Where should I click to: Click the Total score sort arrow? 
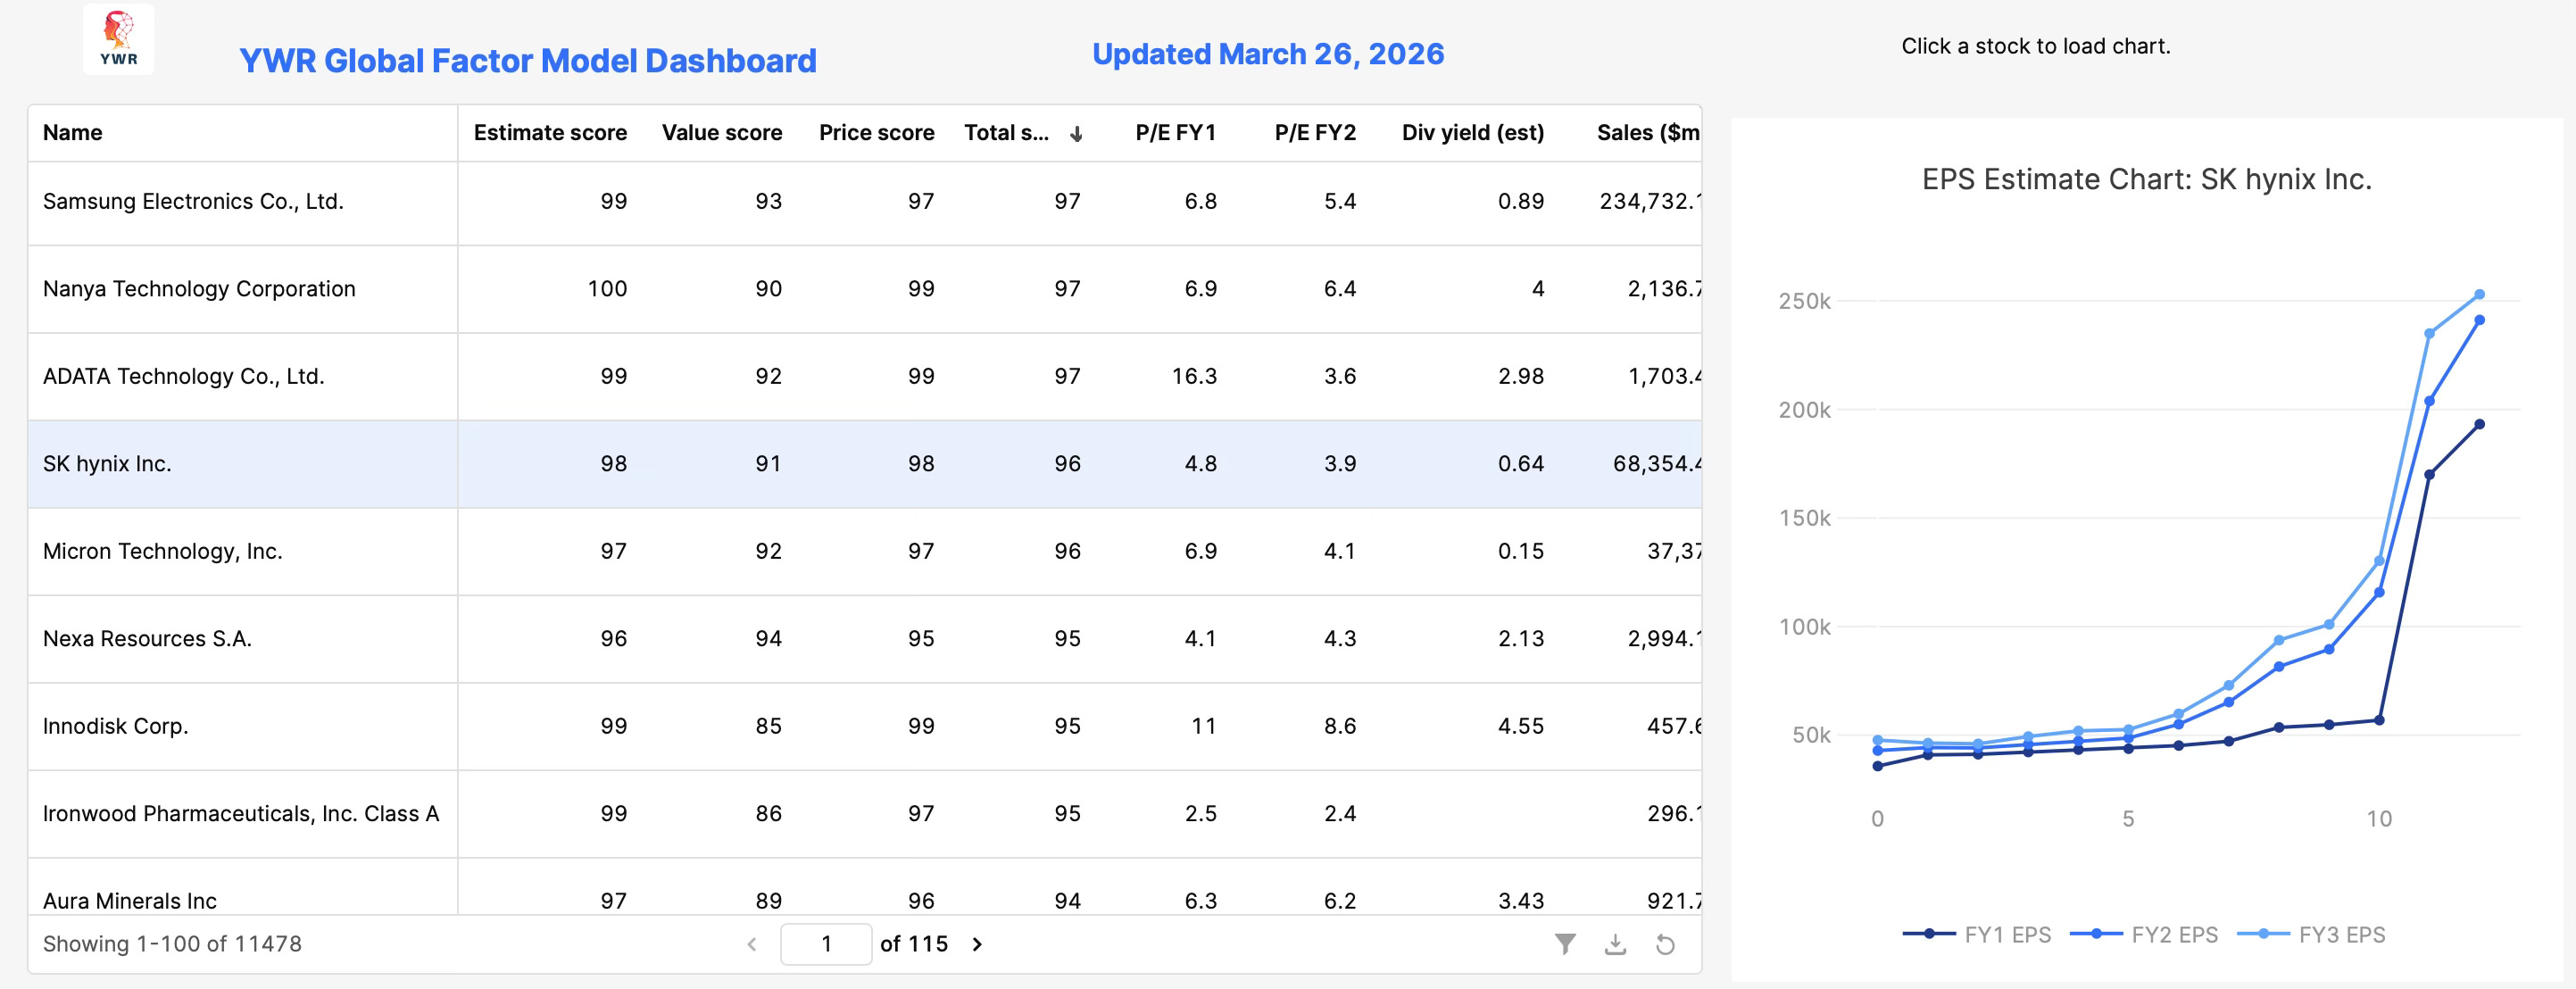click(1076, 134)
